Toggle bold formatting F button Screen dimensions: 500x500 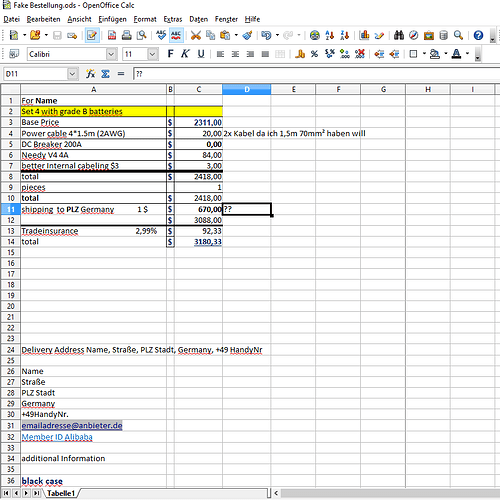point(170,54)
